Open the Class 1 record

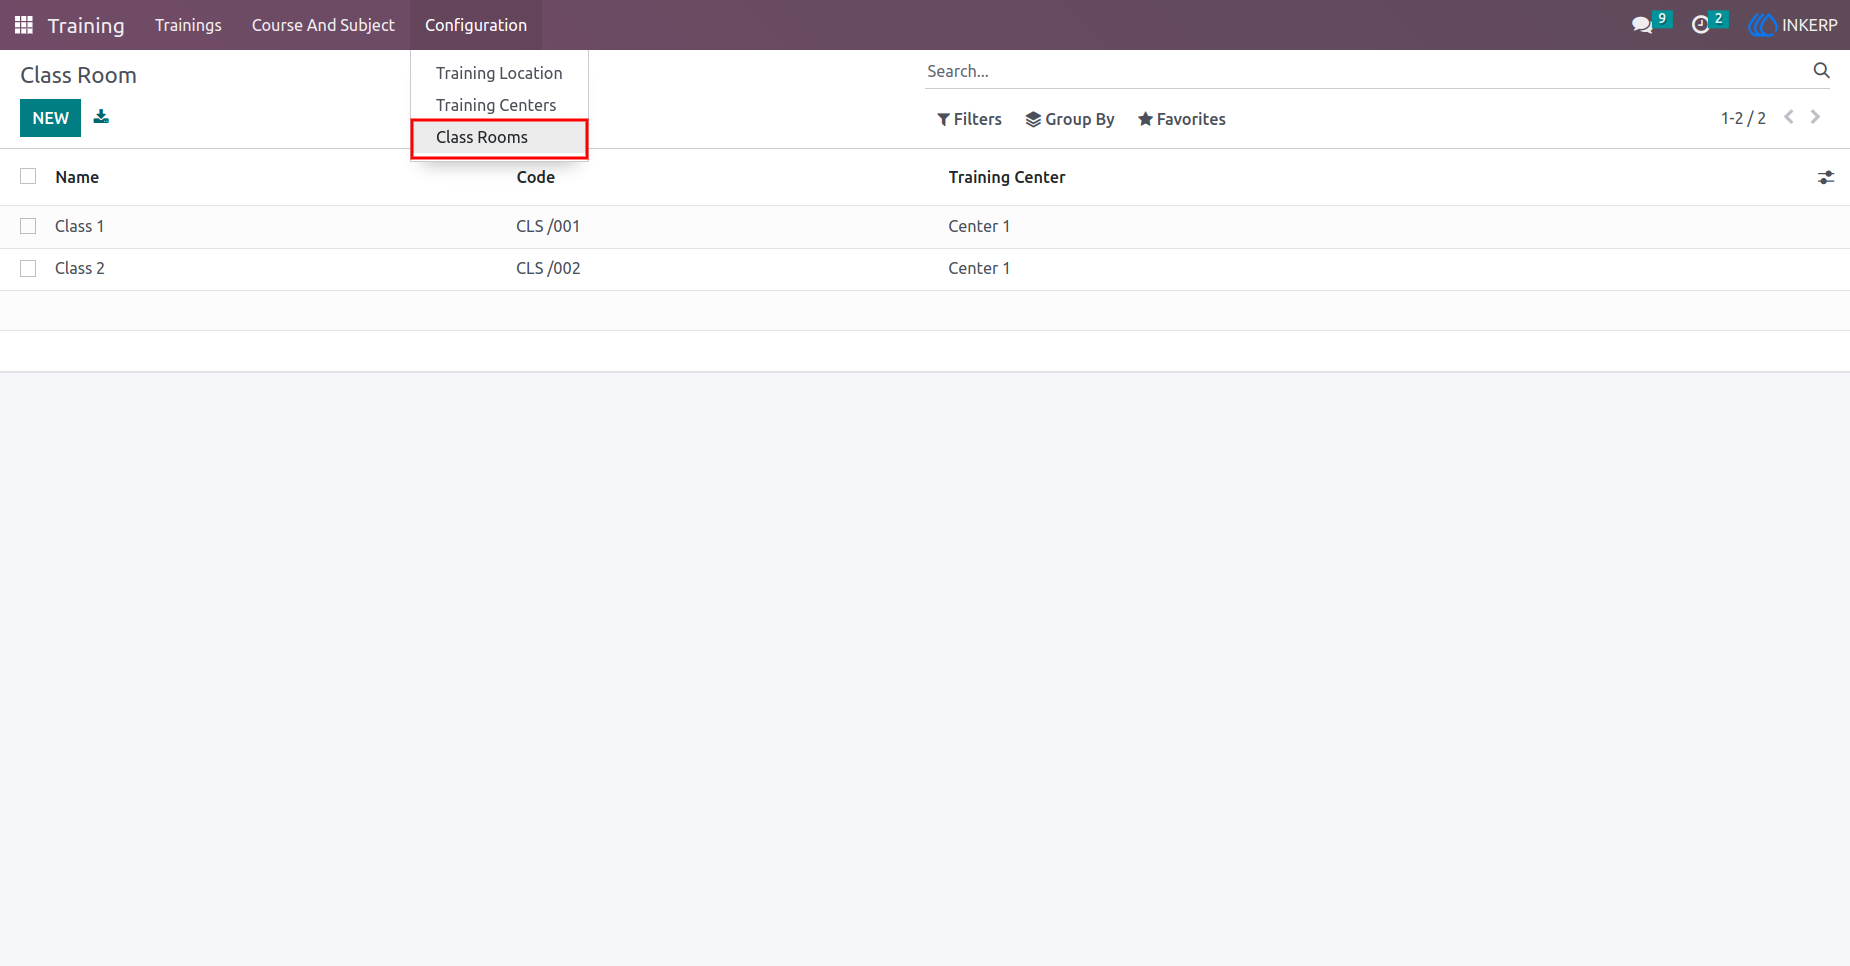[x=79, y=226]
